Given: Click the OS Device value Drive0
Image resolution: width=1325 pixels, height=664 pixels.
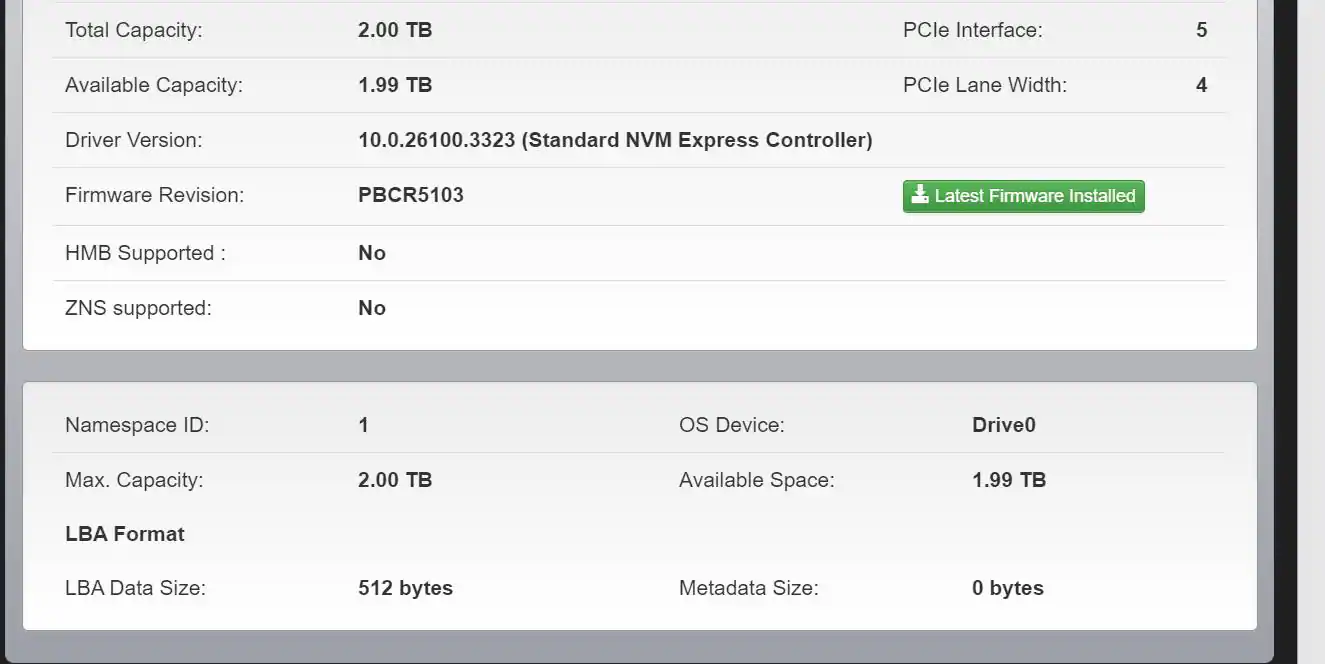Looking at the screenshot, I should [1004, 425].
